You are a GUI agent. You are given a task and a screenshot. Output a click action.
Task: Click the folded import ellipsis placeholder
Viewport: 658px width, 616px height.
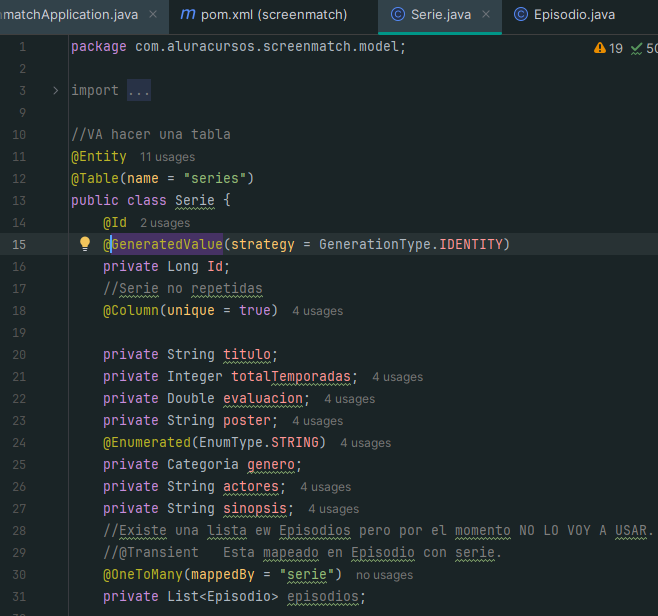pyautogui.click(x=139, y=90)
